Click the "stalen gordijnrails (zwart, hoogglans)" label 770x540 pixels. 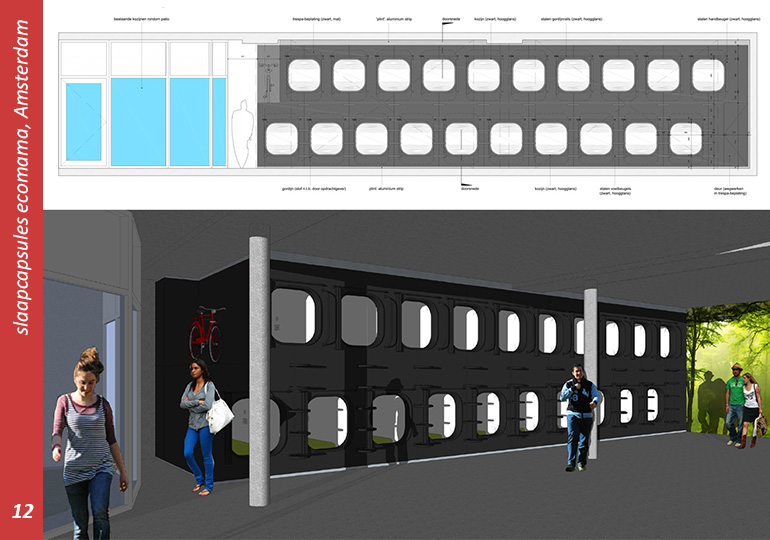coord(572,19)
